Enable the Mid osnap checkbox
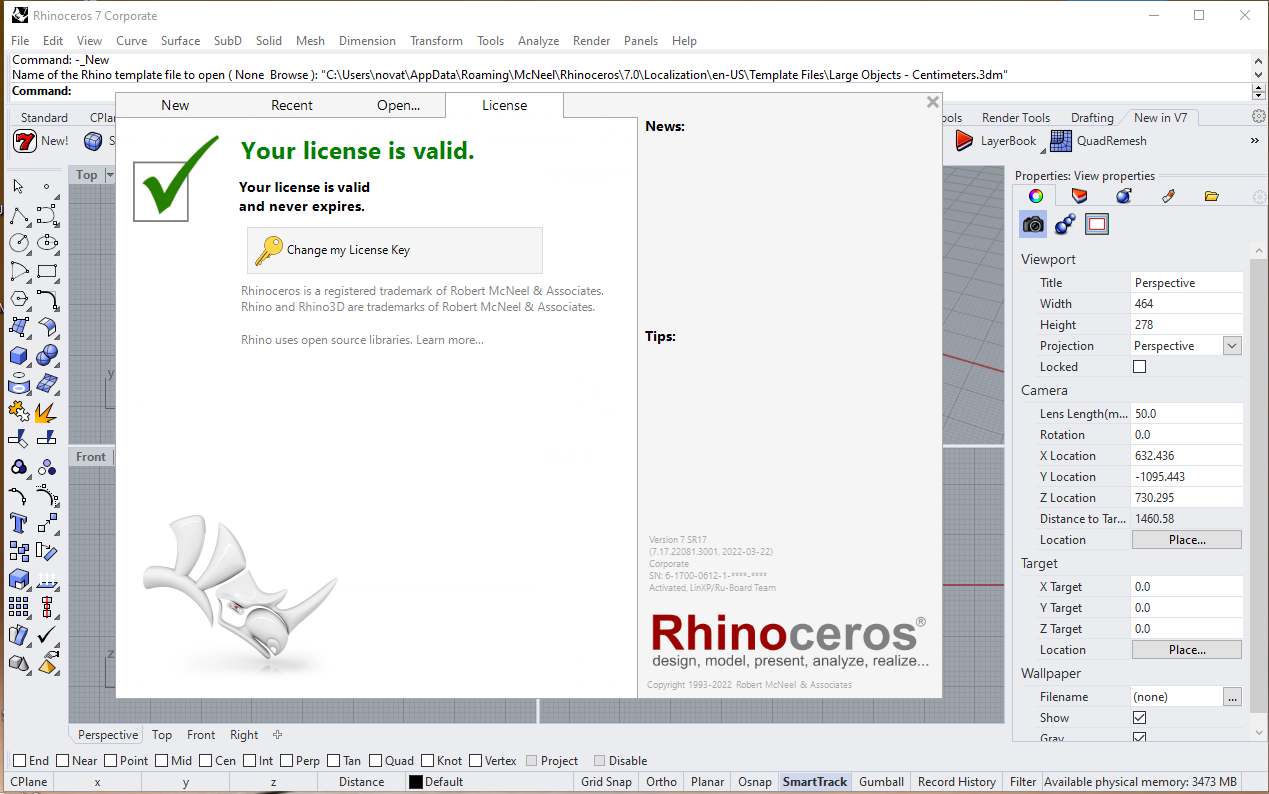 [x=162, y=761]
